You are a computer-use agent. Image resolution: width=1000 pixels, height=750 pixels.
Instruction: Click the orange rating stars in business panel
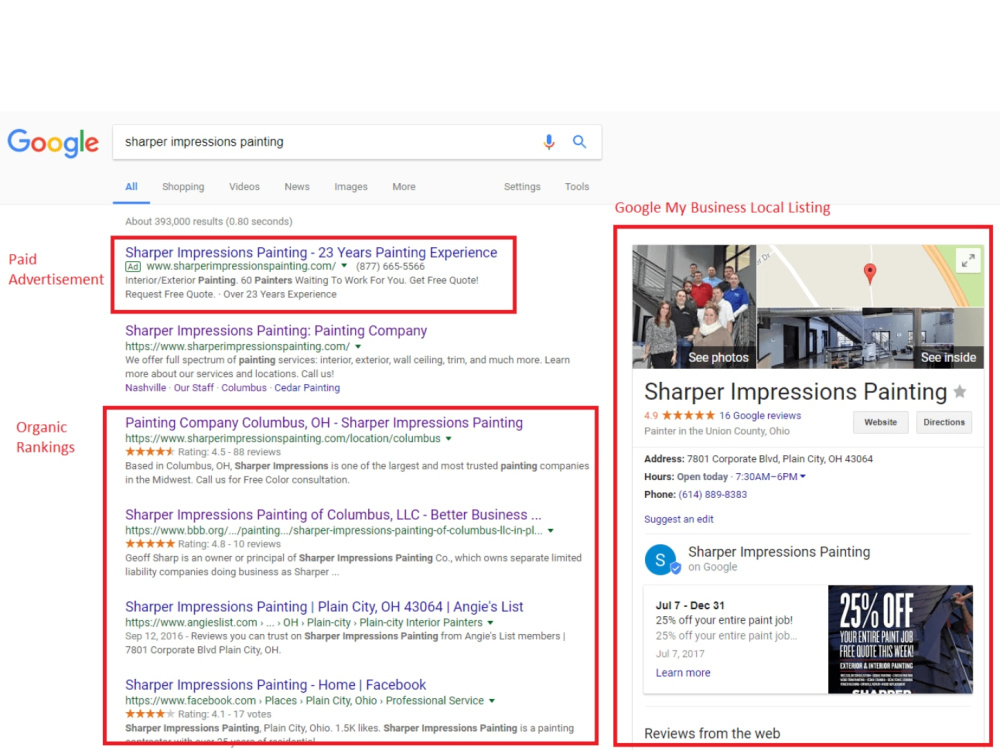coord(688,415)
